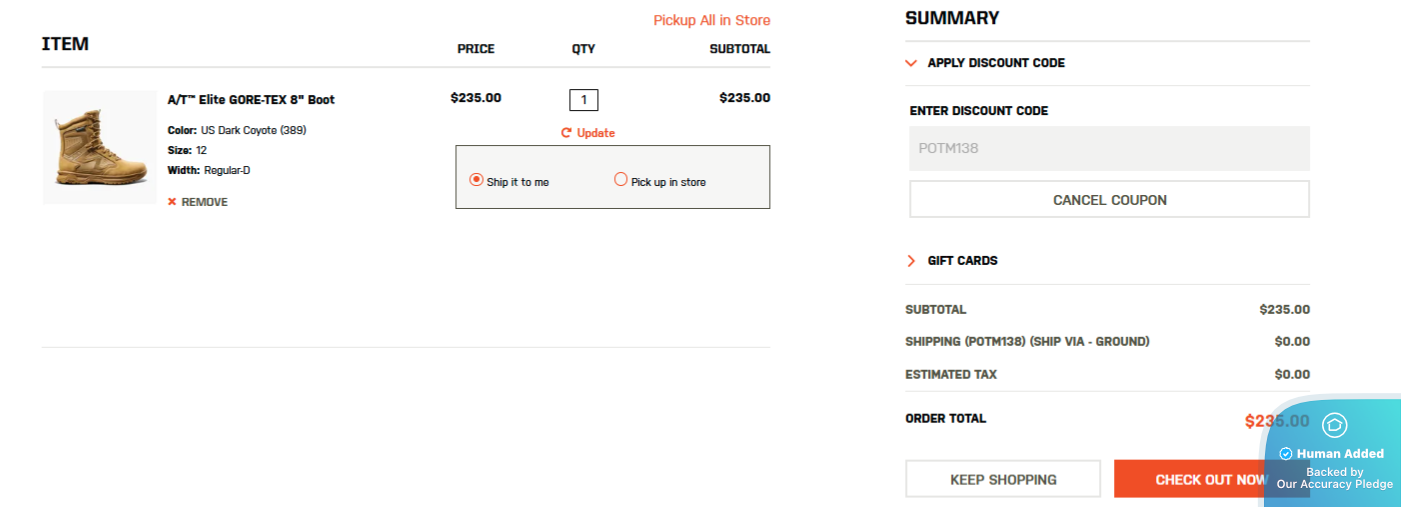Click the coyote boot product thumbnail
Image resolution: width=1401 pixels, height=507 pixels.
[99, 148]
